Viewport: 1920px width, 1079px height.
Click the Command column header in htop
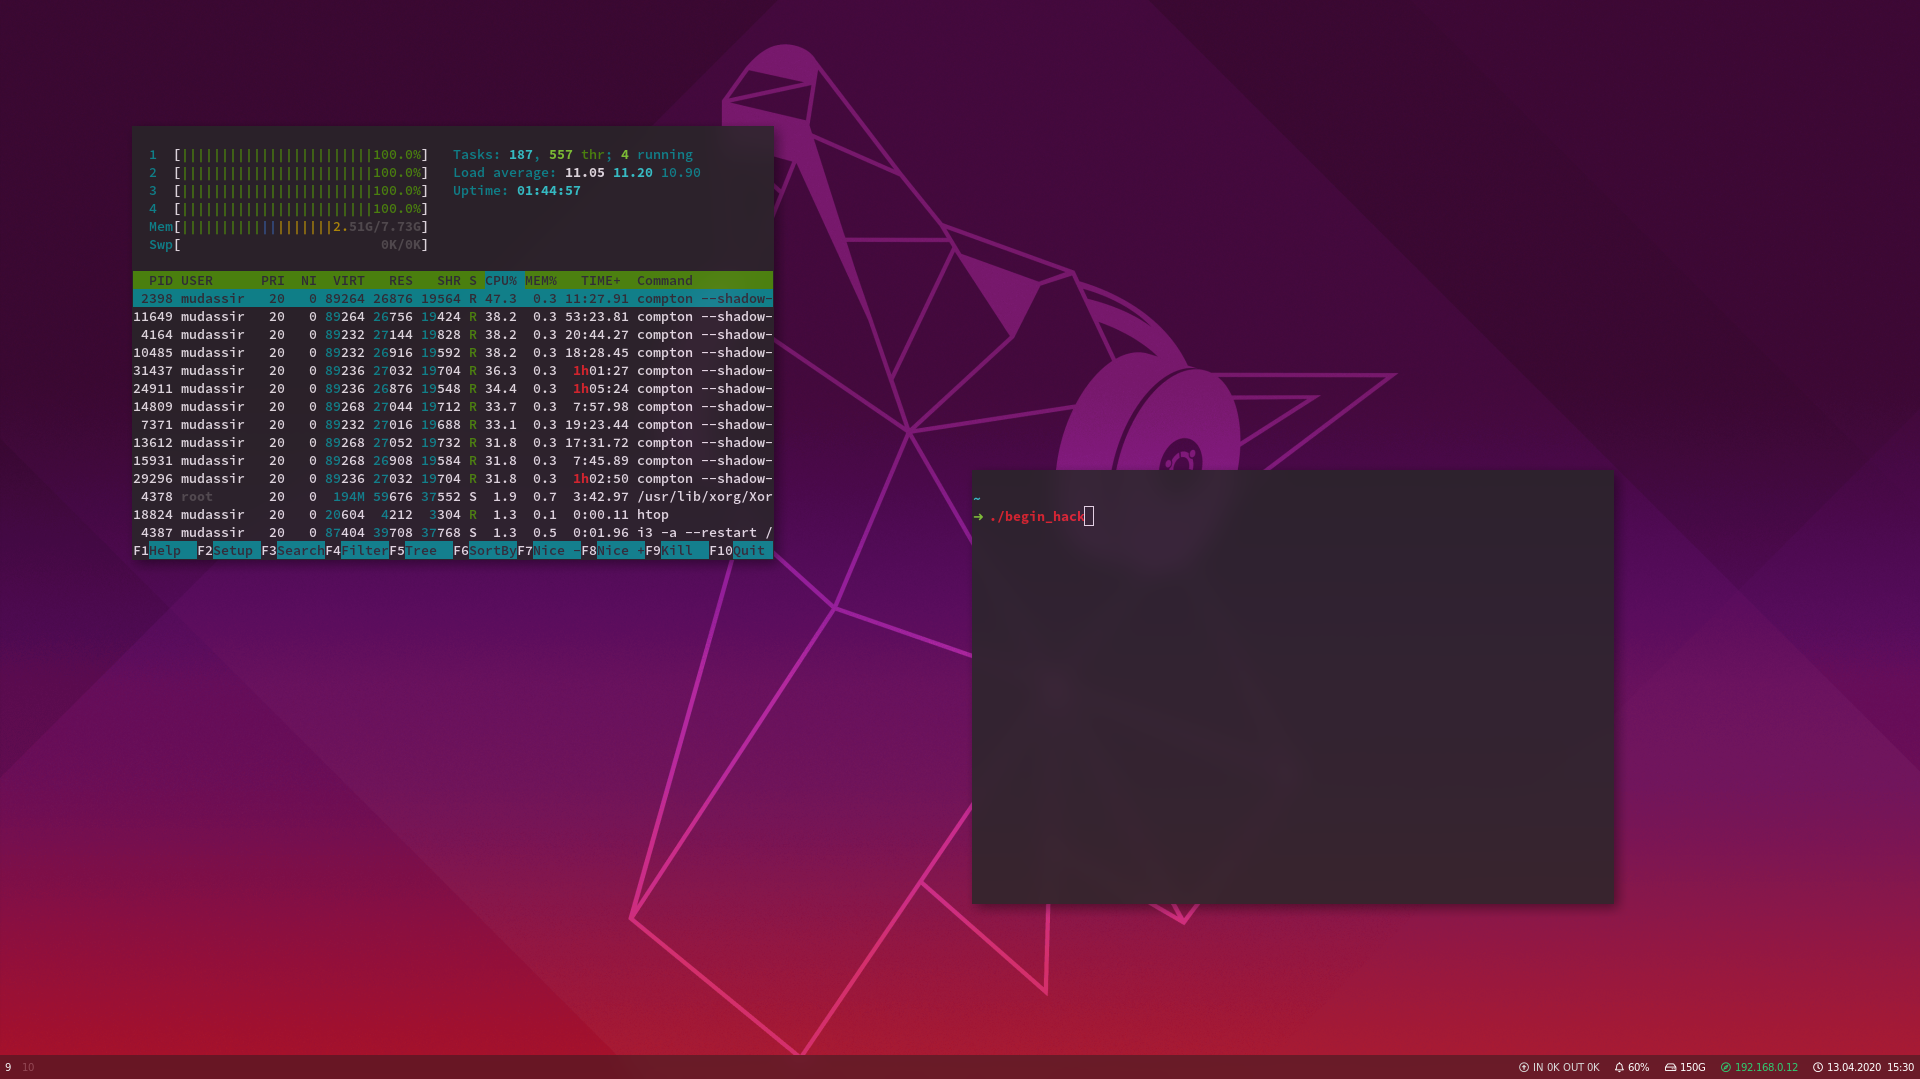665,281
